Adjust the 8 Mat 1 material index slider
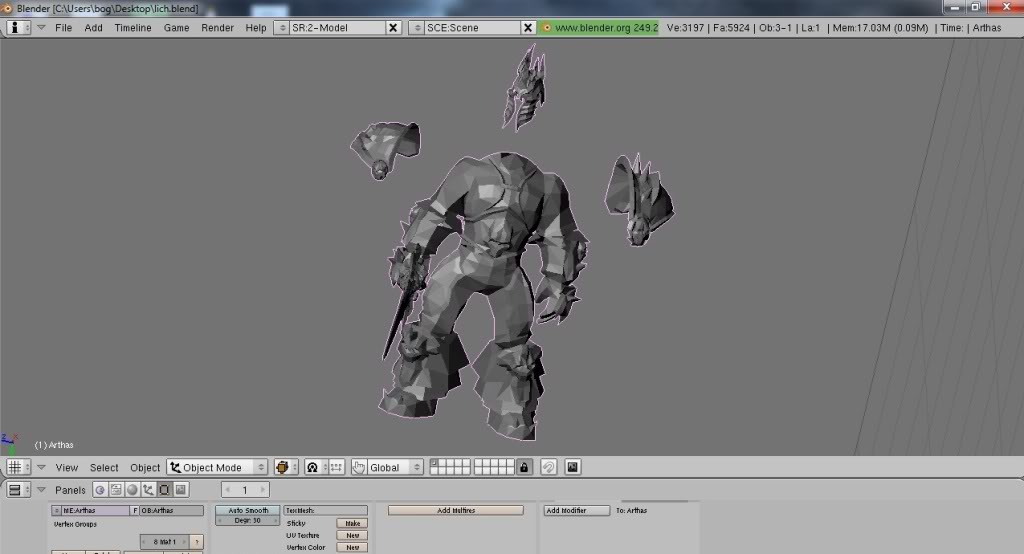 (x=165, y=542)
